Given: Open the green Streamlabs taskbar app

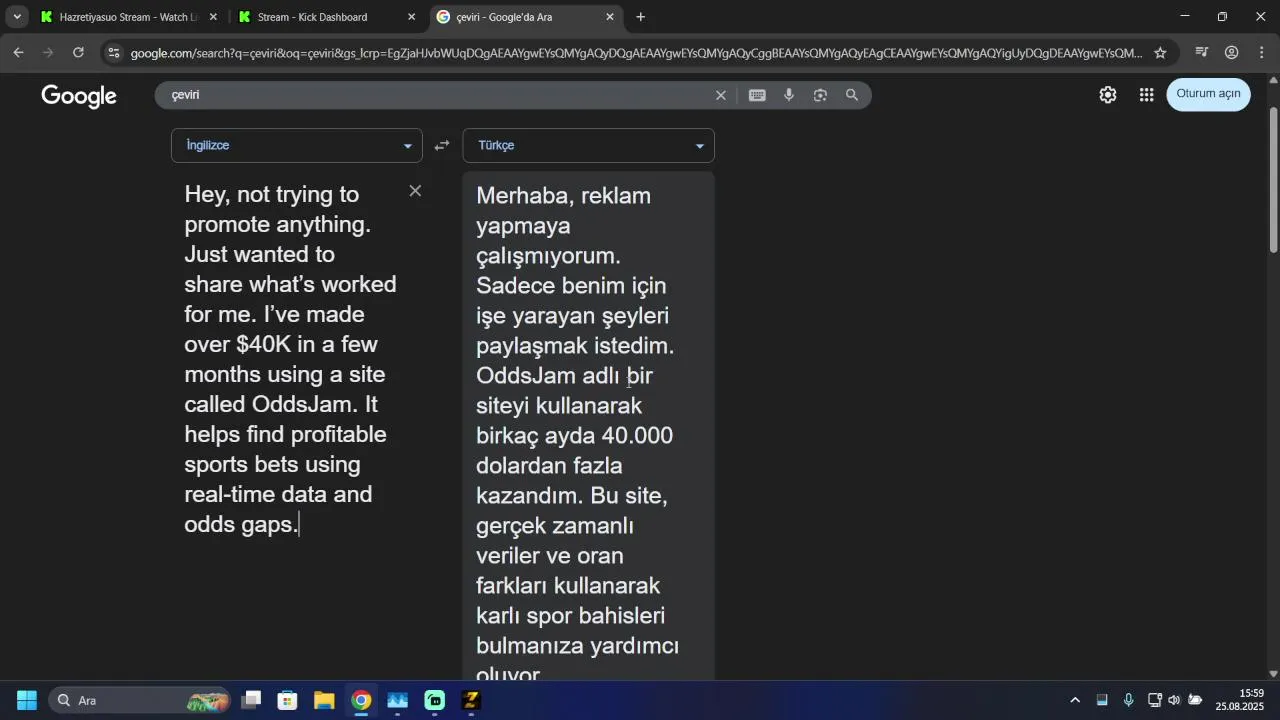Looking at the screenshot, I should coord(434,700).
